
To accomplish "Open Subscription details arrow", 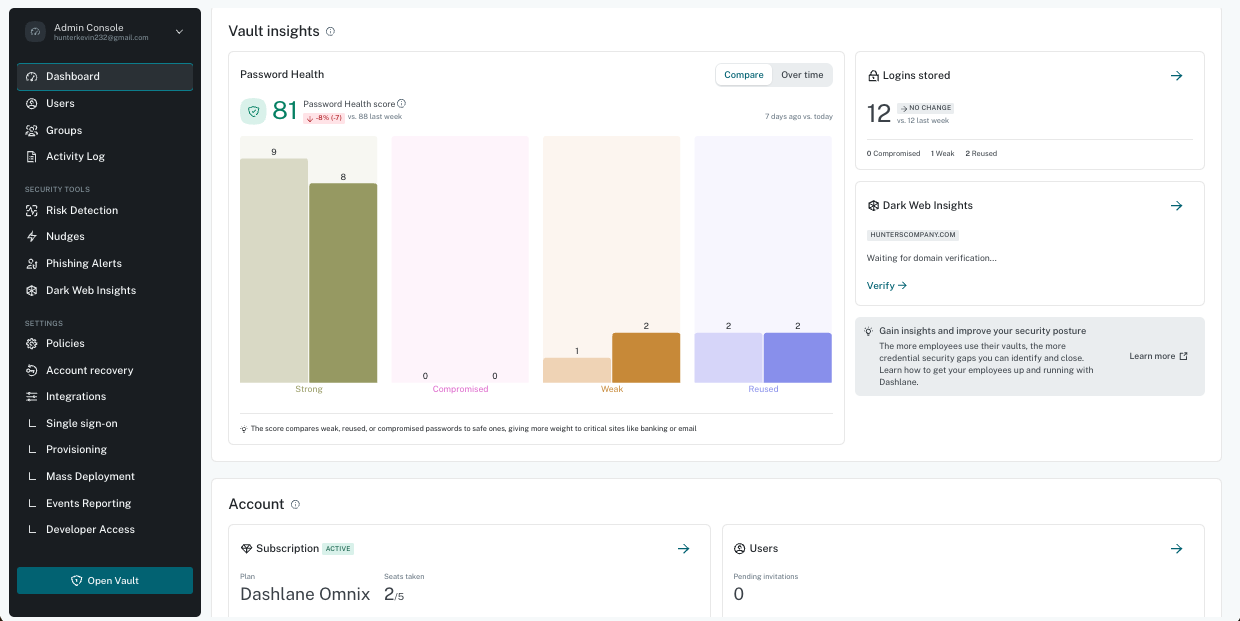I will tap(684, 549).
